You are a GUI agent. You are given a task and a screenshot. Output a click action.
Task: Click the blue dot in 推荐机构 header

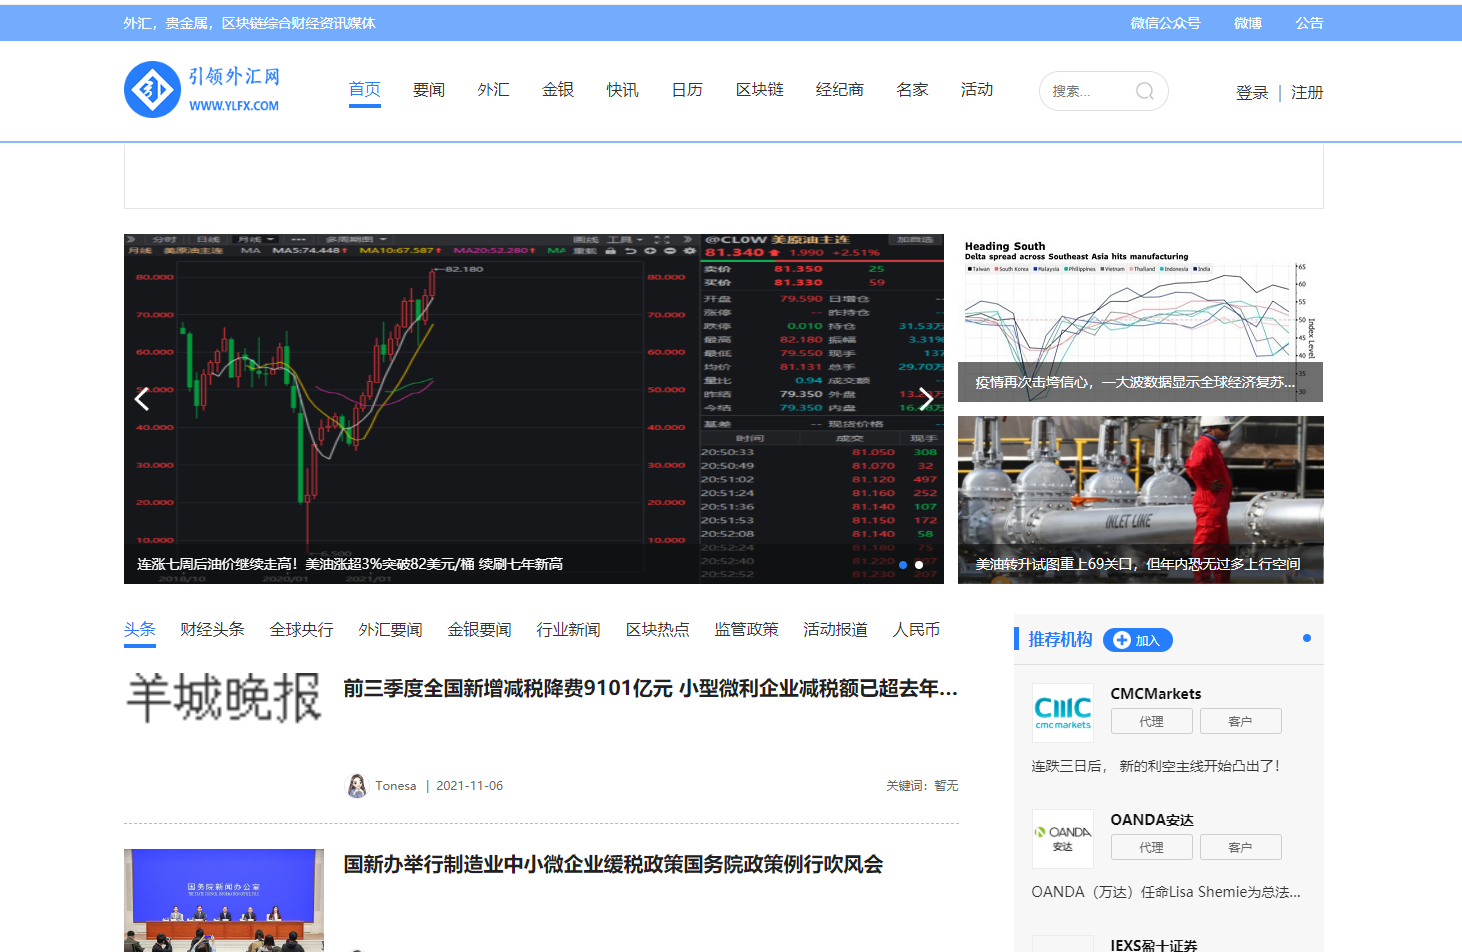pos(1307,638)
